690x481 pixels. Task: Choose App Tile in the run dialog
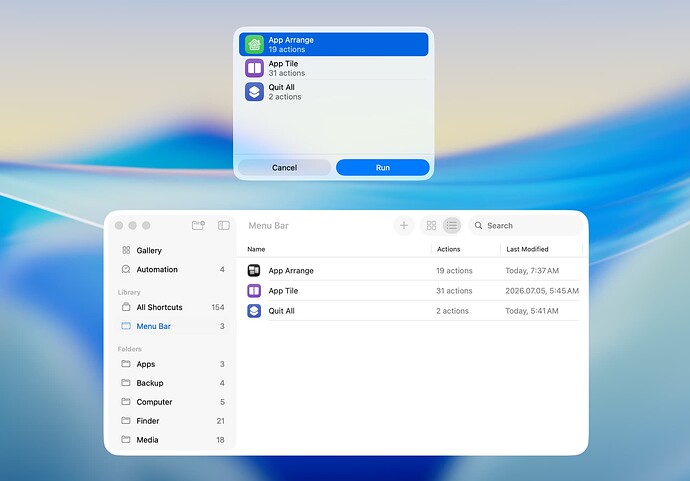click(x=334, y=68)
